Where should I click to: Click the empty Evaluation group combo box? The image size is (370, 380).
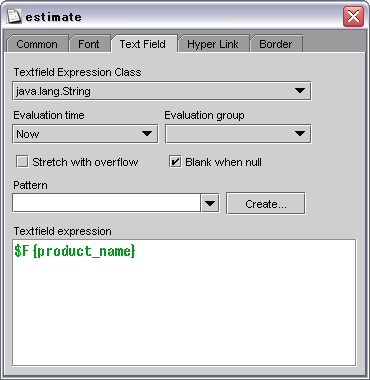pos(238,134)
